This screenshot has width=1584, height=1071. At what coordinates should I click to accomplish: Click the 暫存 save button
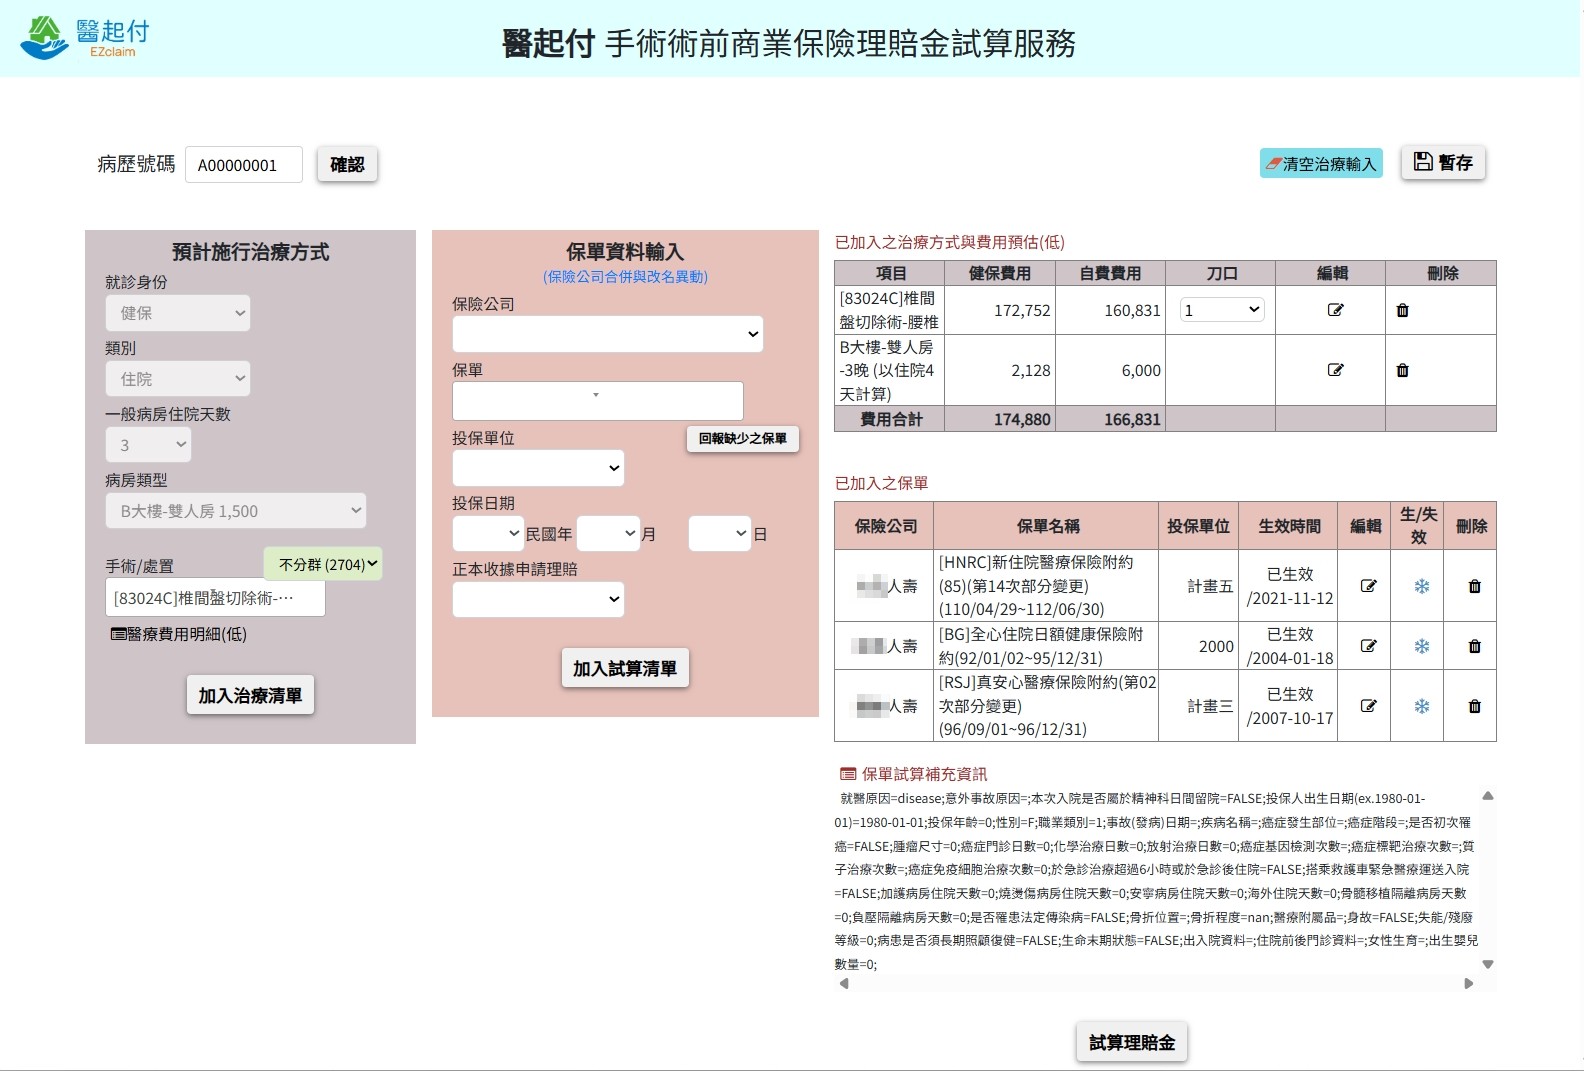pyautogui.click(x=1443, y=163)
